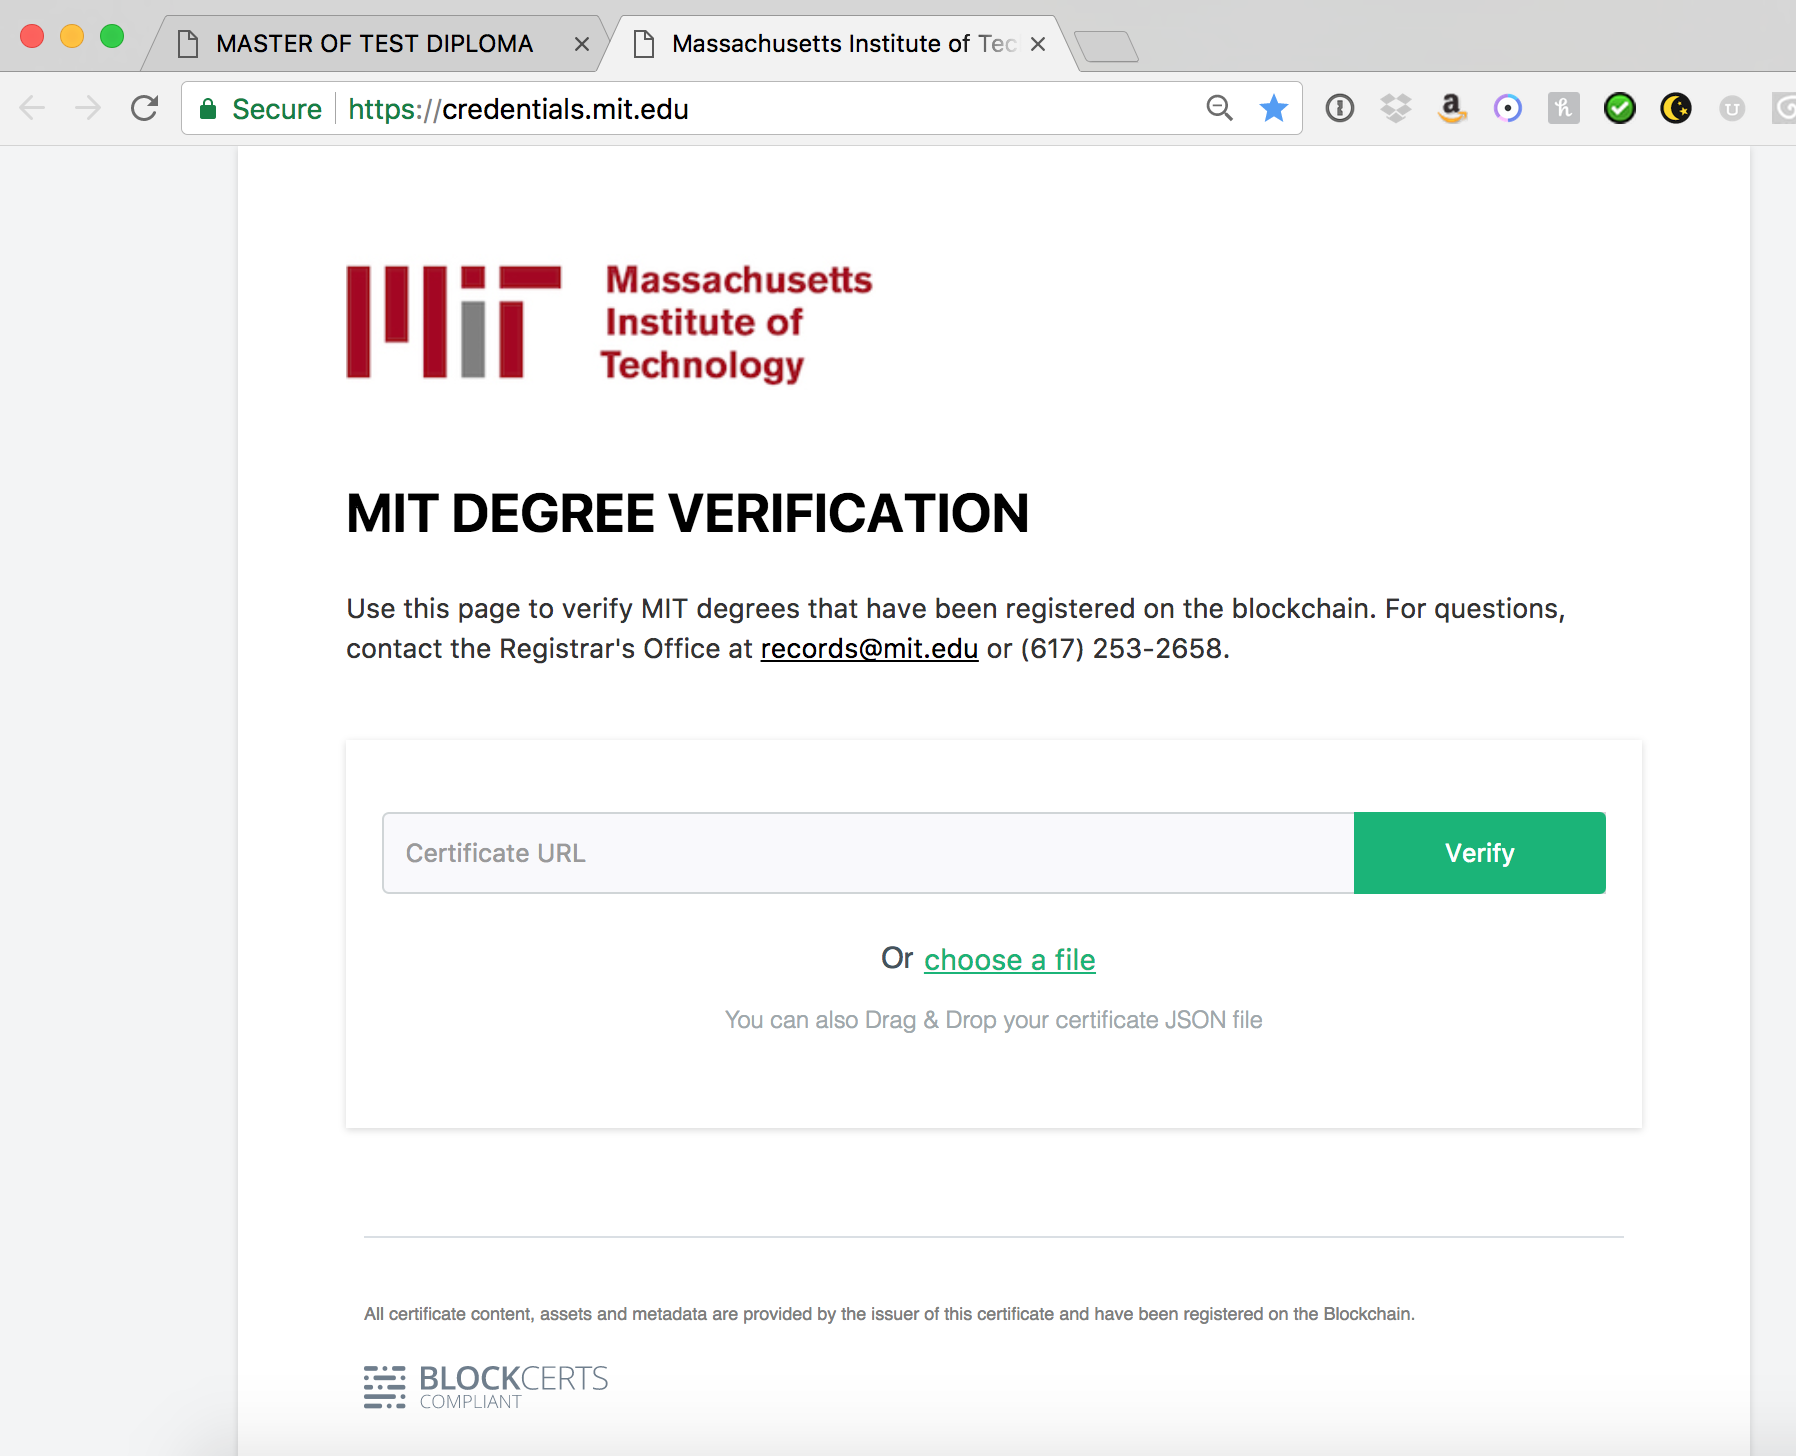Image resolution: width=1796 pixels, height=1456 pixels.
Task: Open a new tab with blank tab button
Action: coord(1106,46)
